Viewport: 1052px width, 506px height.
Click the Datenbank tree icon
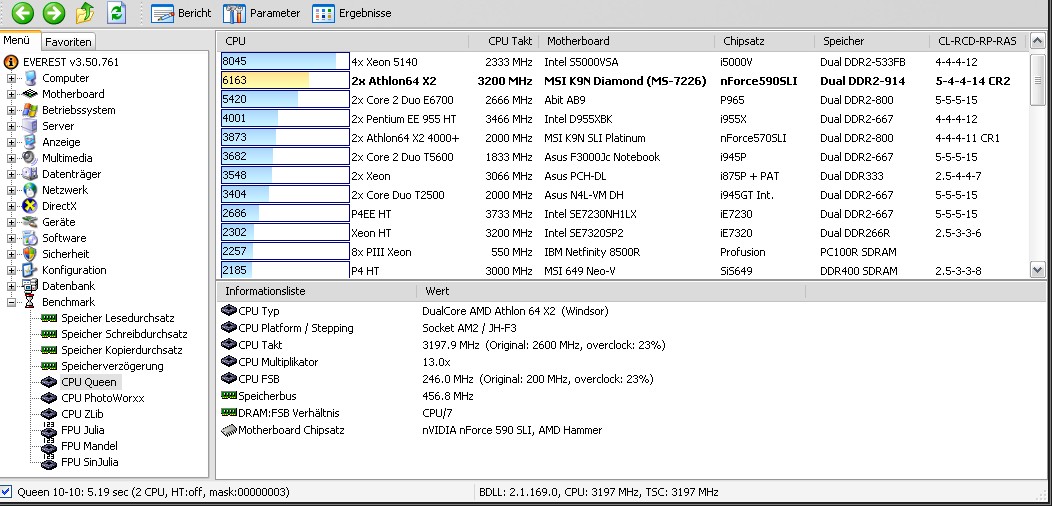(30, 286)
